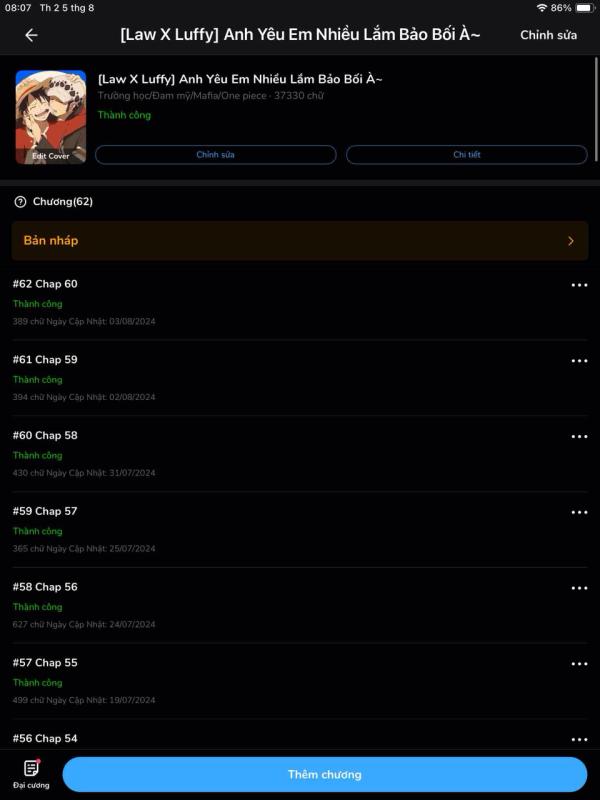The width and height of the screenshot is (600, 800).
Task: Open more options for Chap 59
Action: tap(579, 361)
